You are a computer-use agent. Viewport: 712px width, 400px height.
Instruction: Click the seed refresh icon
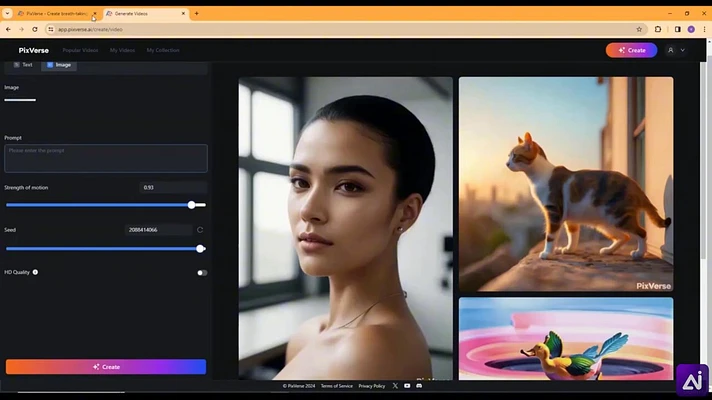pyautogui.click(x=200, y=230)
